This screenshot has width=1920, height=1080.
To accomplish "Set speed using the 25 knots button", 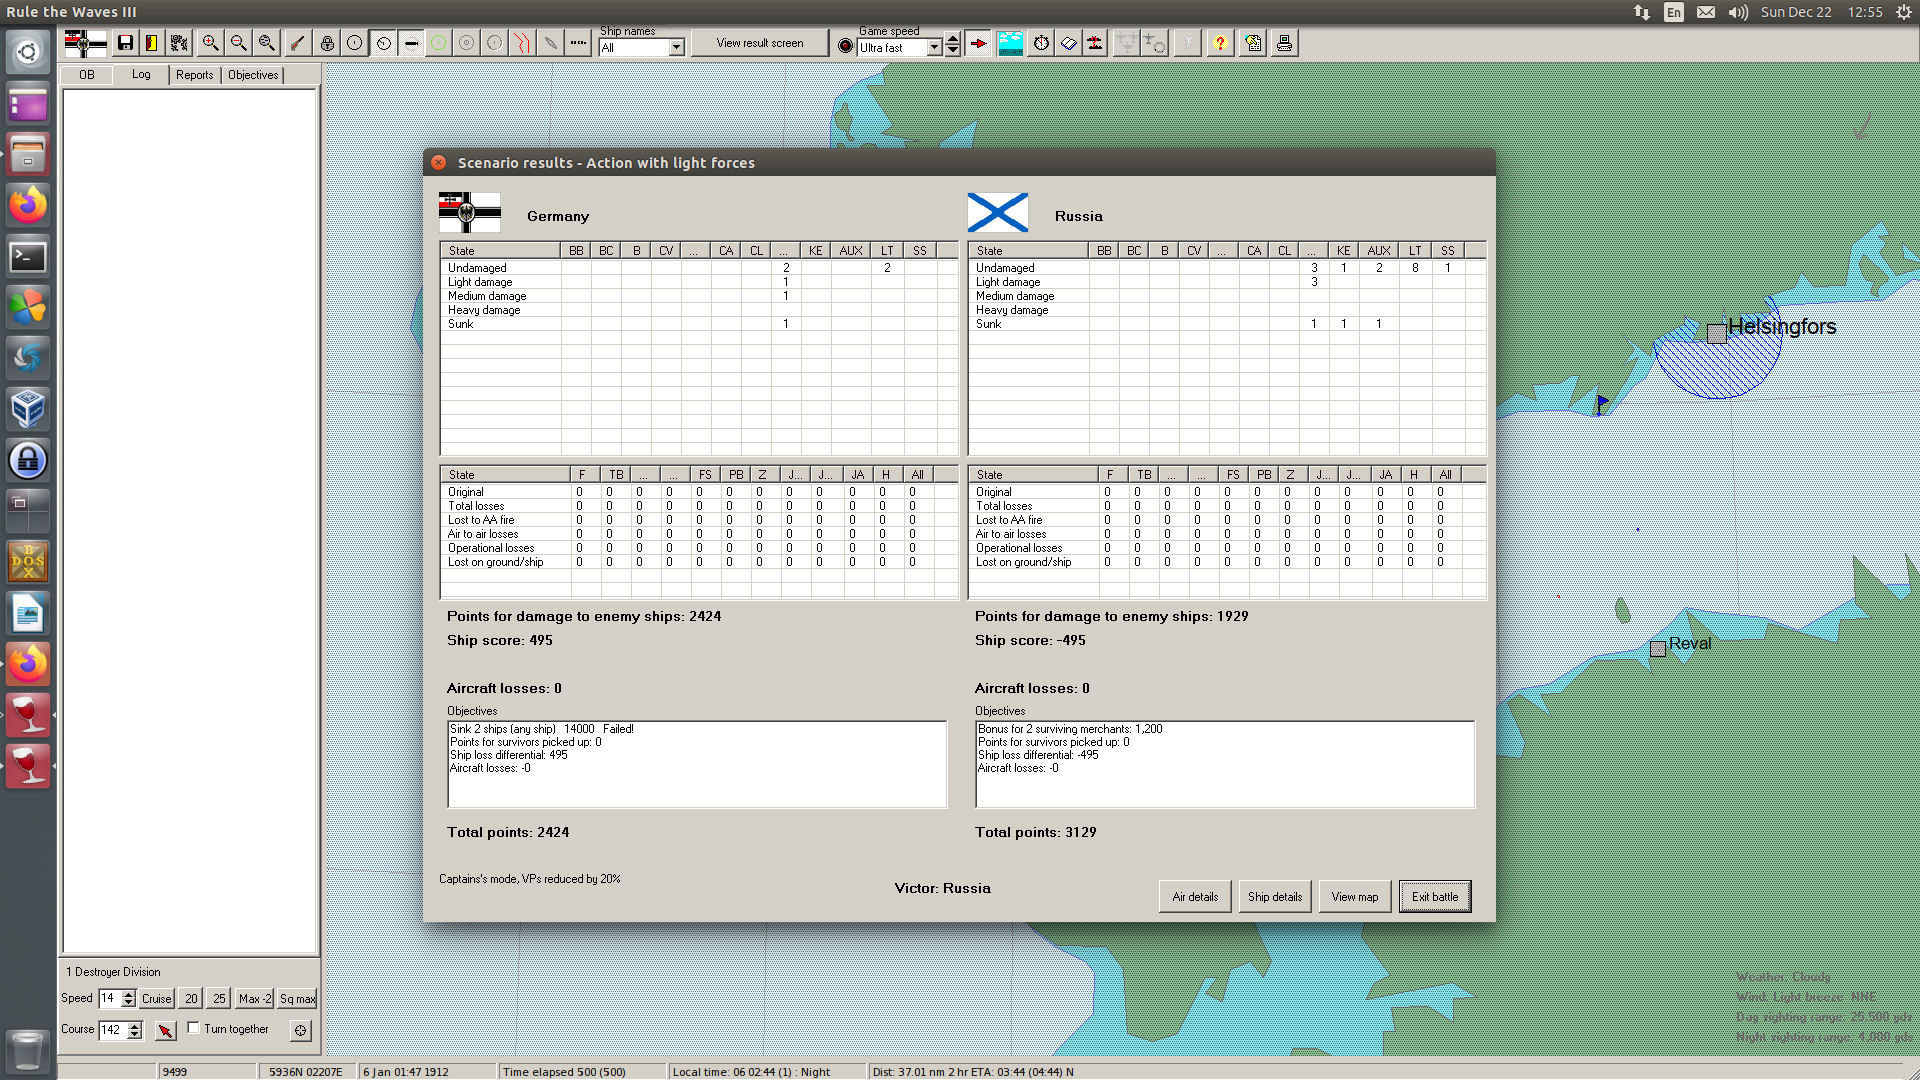I will pos(219,998).
